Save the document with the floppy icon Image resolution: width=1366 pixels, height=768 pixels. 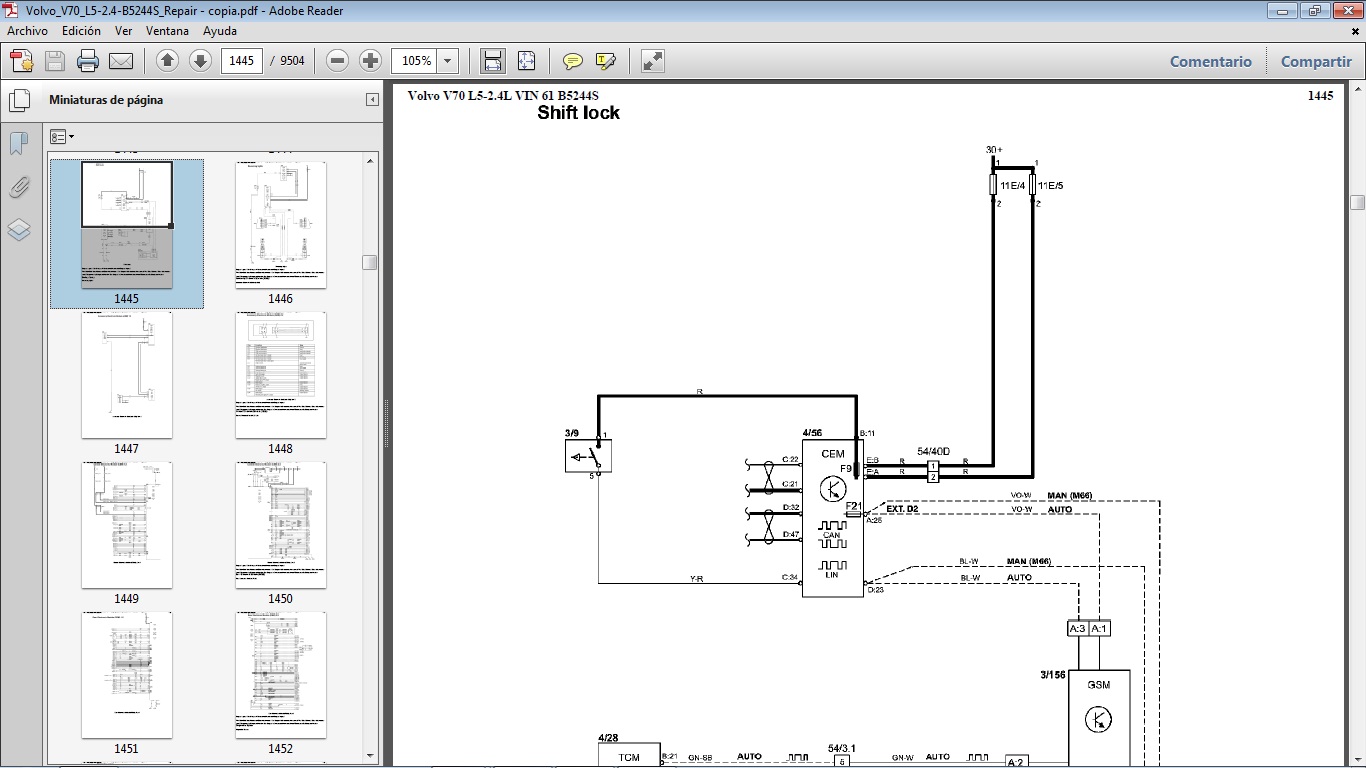pyautogui.click(x=55, y=61)
